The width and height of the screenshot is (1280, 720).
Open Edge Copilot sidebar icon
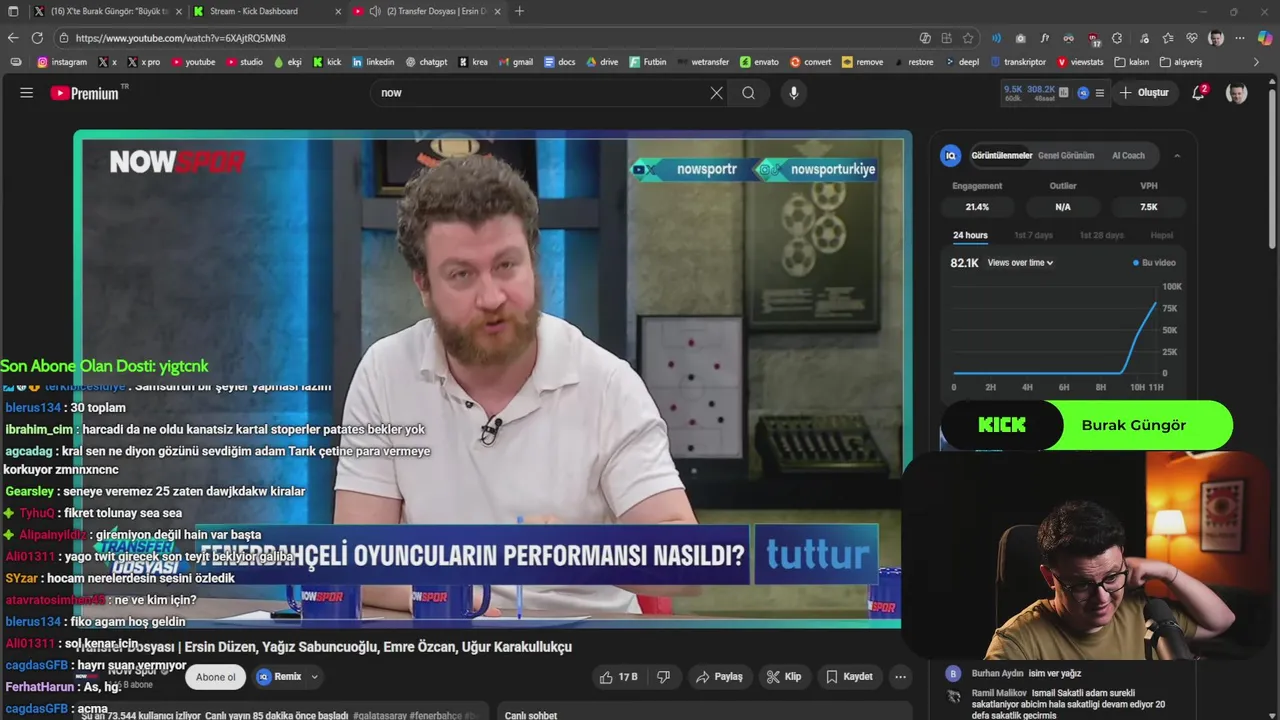coord(1264,38)
